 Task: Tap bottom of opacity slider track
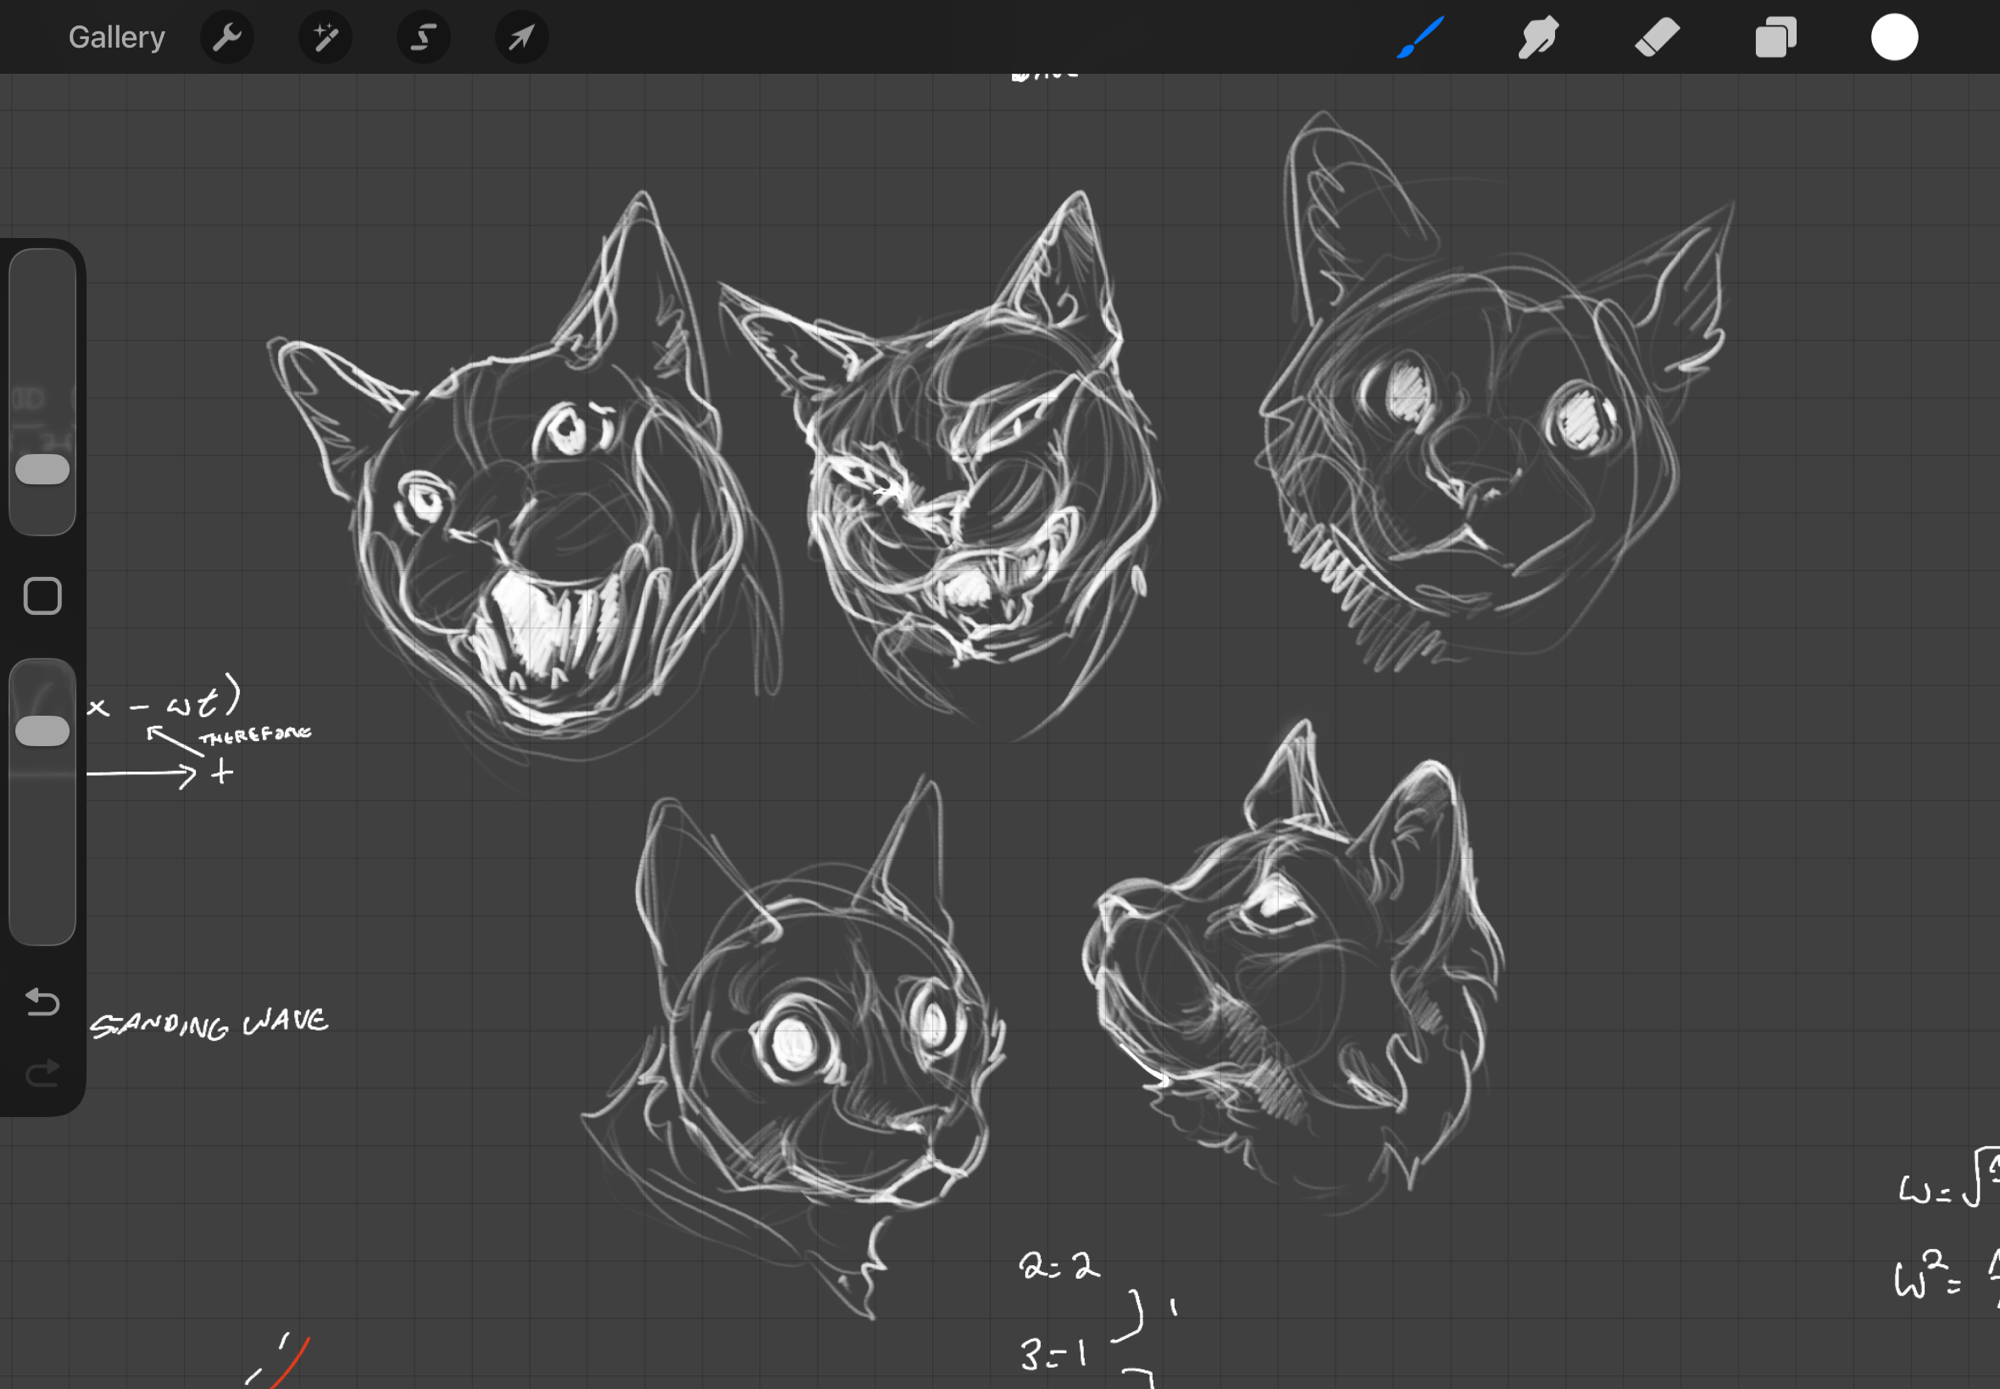click(42, 920)
